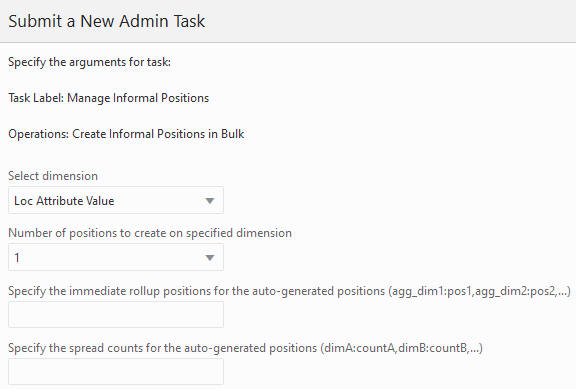576x389 pixels.
Task: Focus the immediate rollup positions input field
Action: pos(116,314)
